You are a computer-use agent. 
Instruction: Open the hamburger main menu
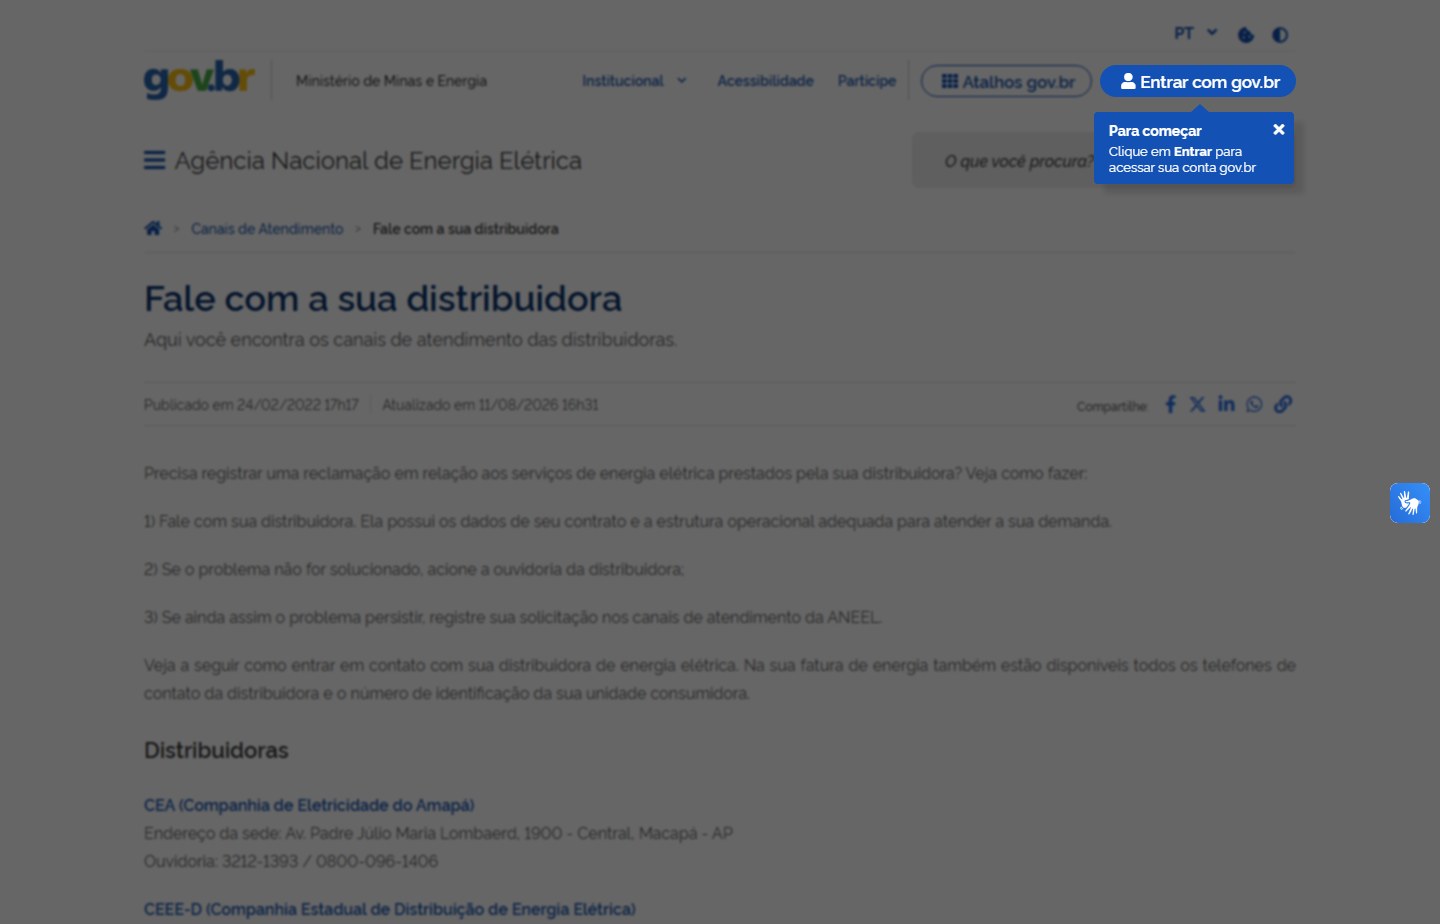154,161
